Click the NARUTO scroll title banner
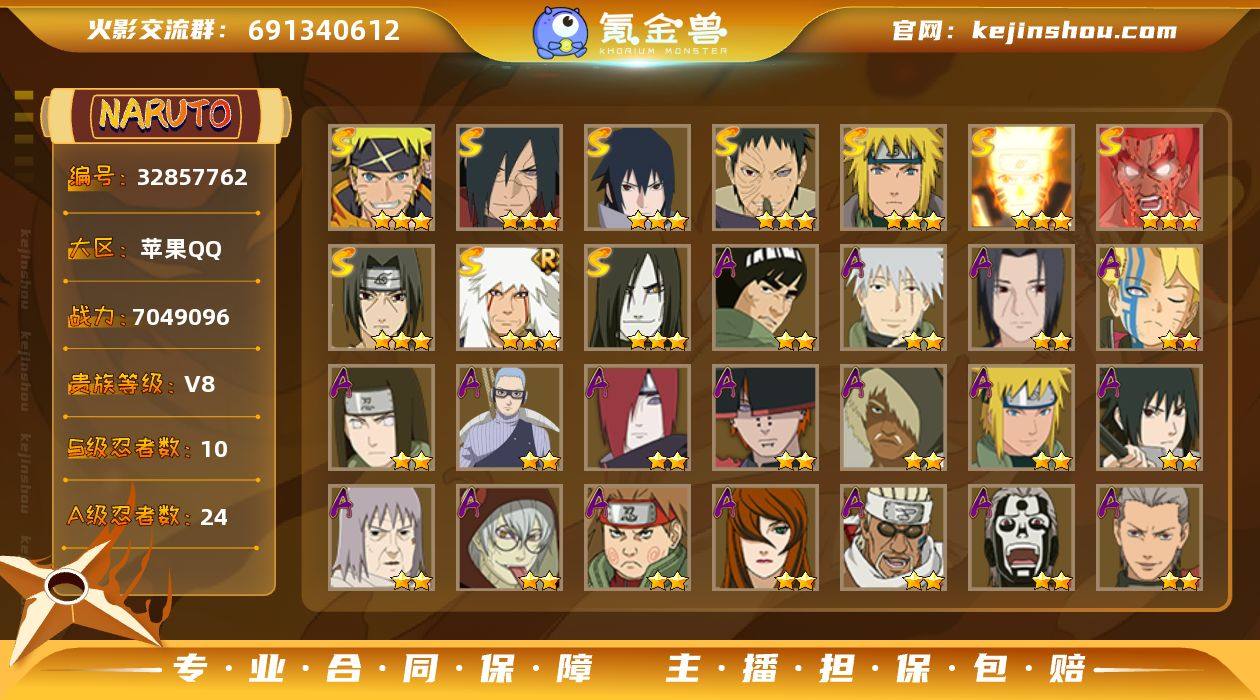Screen dimensions: 1260x700 click(166, 115)
